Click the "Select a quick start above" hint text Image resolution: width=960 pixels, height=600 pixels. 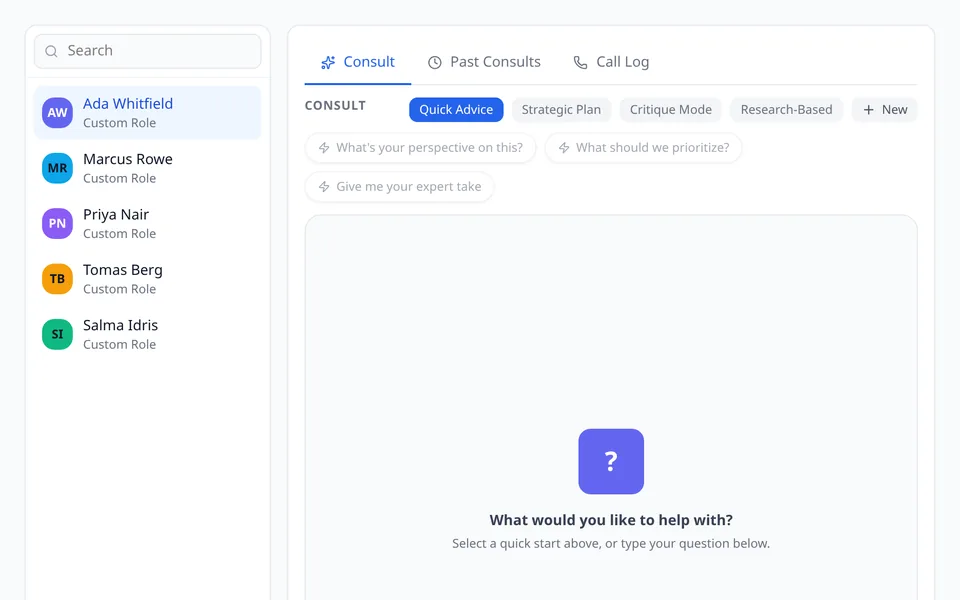[611, 544]
